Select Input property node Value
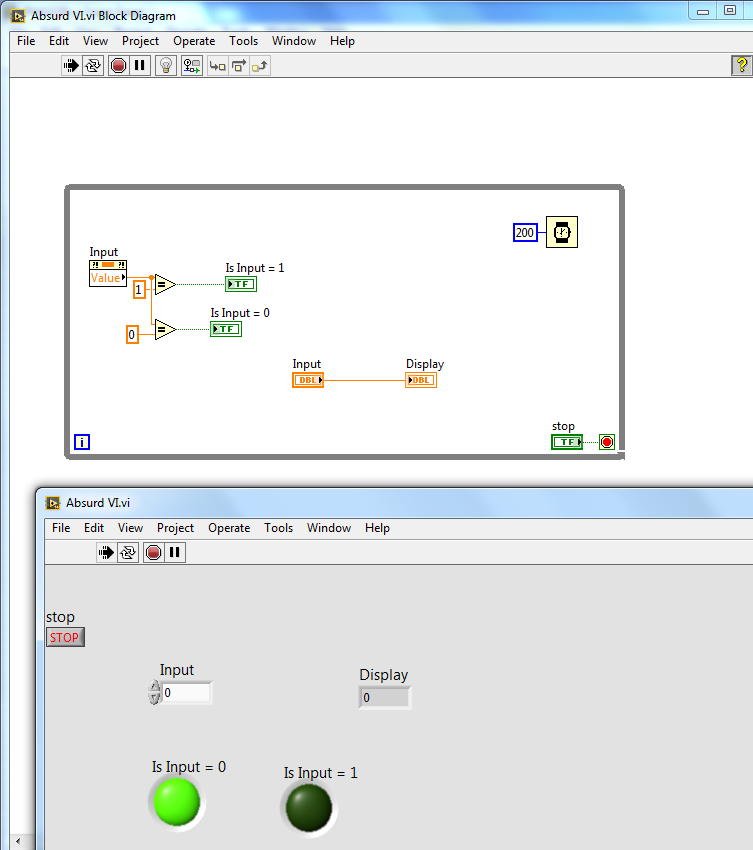Viewport: 753px width, 850px height. pos(108,278)
